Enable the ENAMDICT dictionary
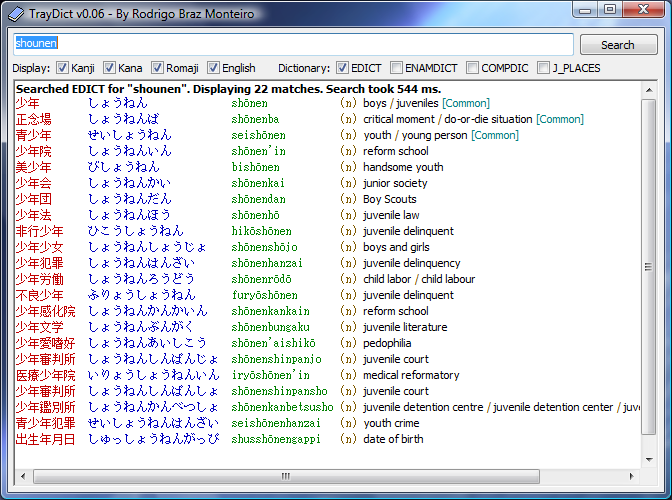The height and width of the screenshot is (500, 672). (x=397, y=68)
